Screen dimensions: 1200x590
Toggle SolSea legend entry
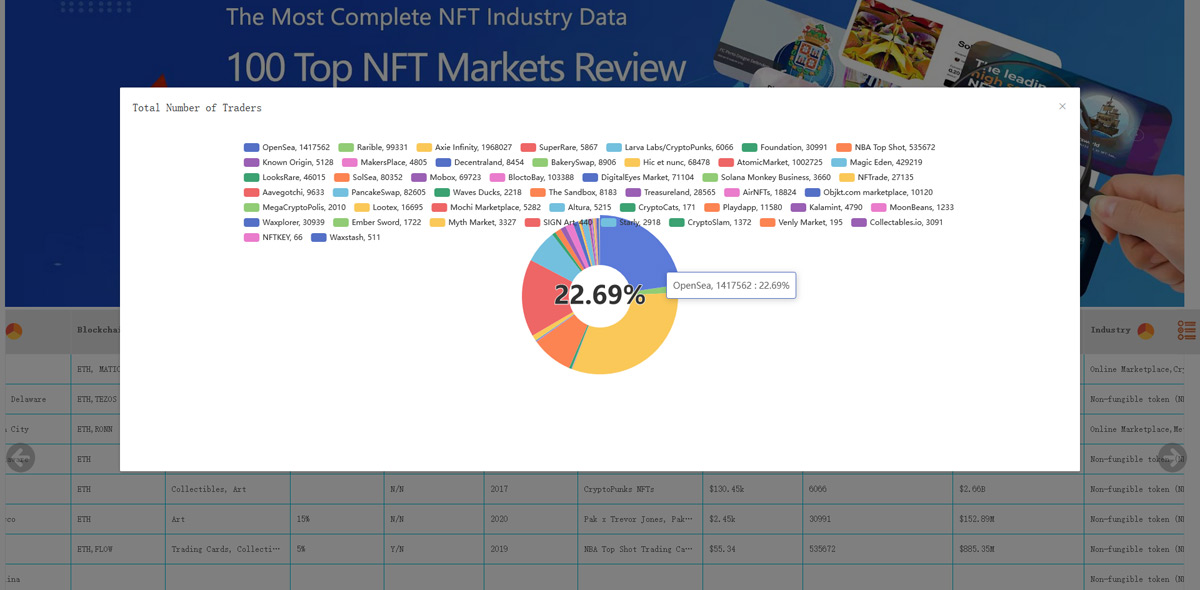tap(368, 177)
